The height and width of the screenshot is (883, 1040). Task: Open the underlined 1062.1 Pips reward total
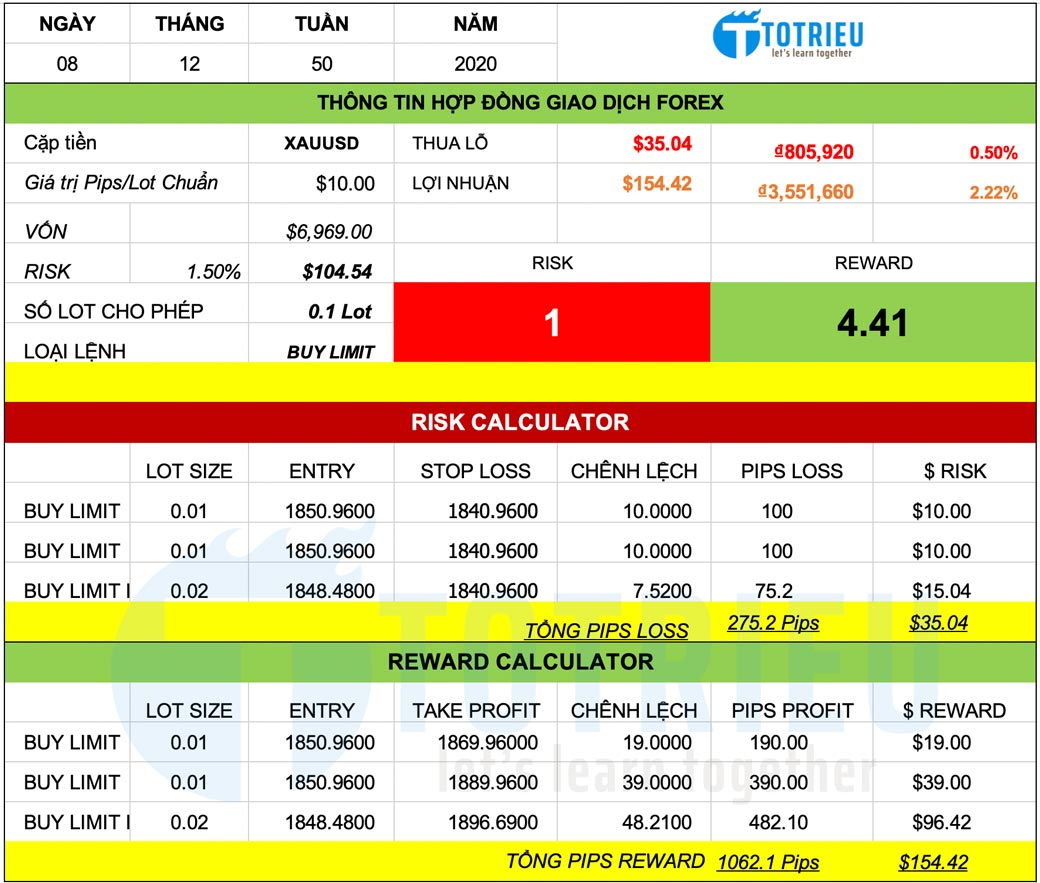(x=767, y=862)
